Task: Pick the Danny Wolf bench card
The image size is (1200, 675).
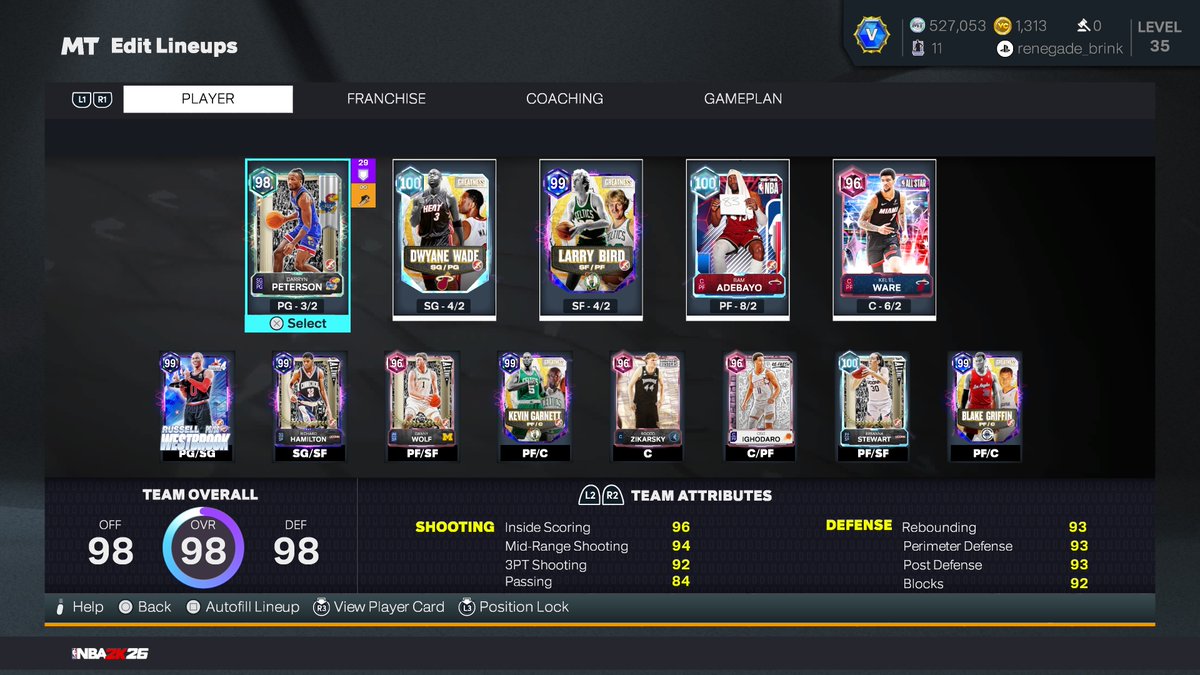Action: (x=423, y=406)
